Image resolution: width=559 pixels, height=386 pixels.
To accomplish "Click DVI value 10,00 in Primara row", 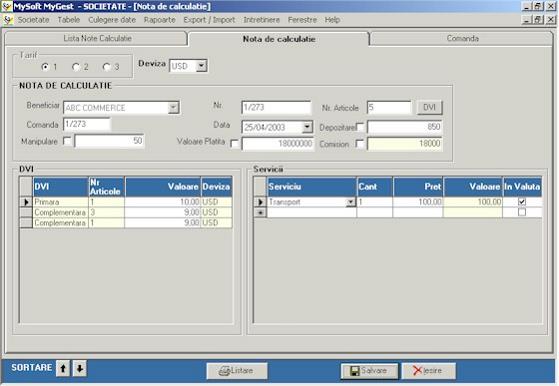I will (163, 202).
